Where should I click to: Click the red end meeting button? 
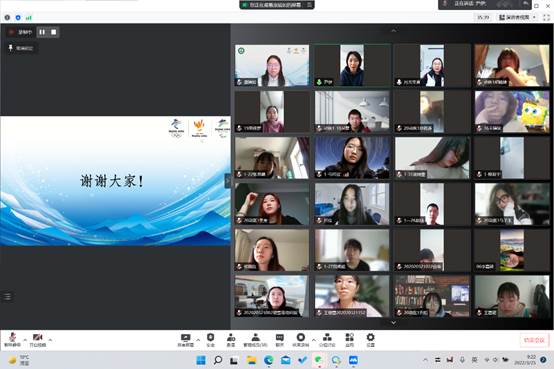[x=534, y=340]
